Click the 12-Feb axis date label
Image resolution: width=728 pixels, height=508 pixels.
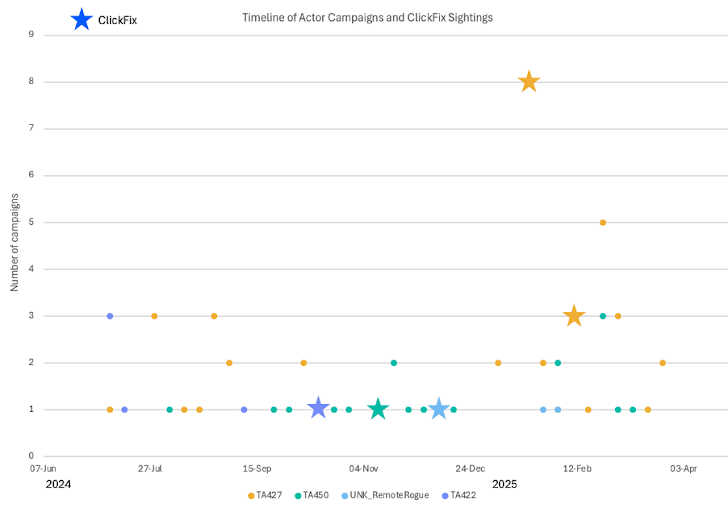click(x=577, y=469)
